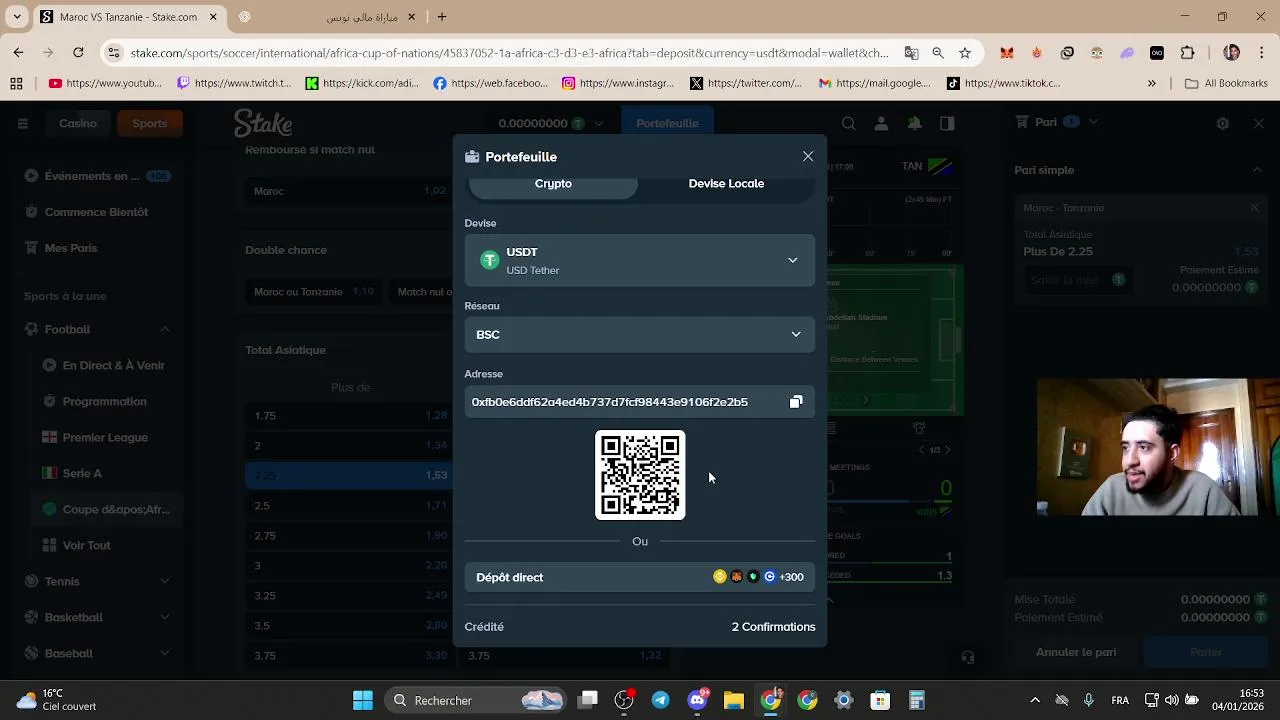The width and height of the screenshot is (1280, 720).
Task: Open the browser zoom icon
Action: click(938, 53)
